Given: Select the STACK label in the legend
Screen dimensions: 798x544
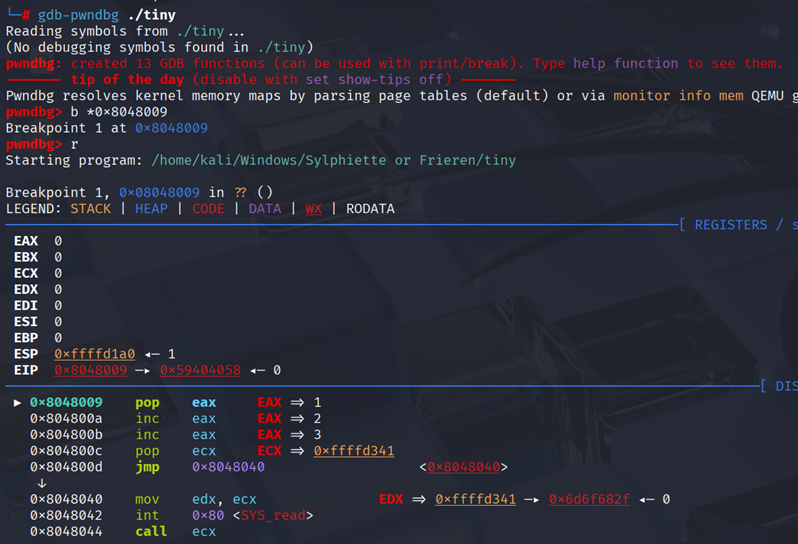Looking at the screenshot, I should tap(91, 209).
